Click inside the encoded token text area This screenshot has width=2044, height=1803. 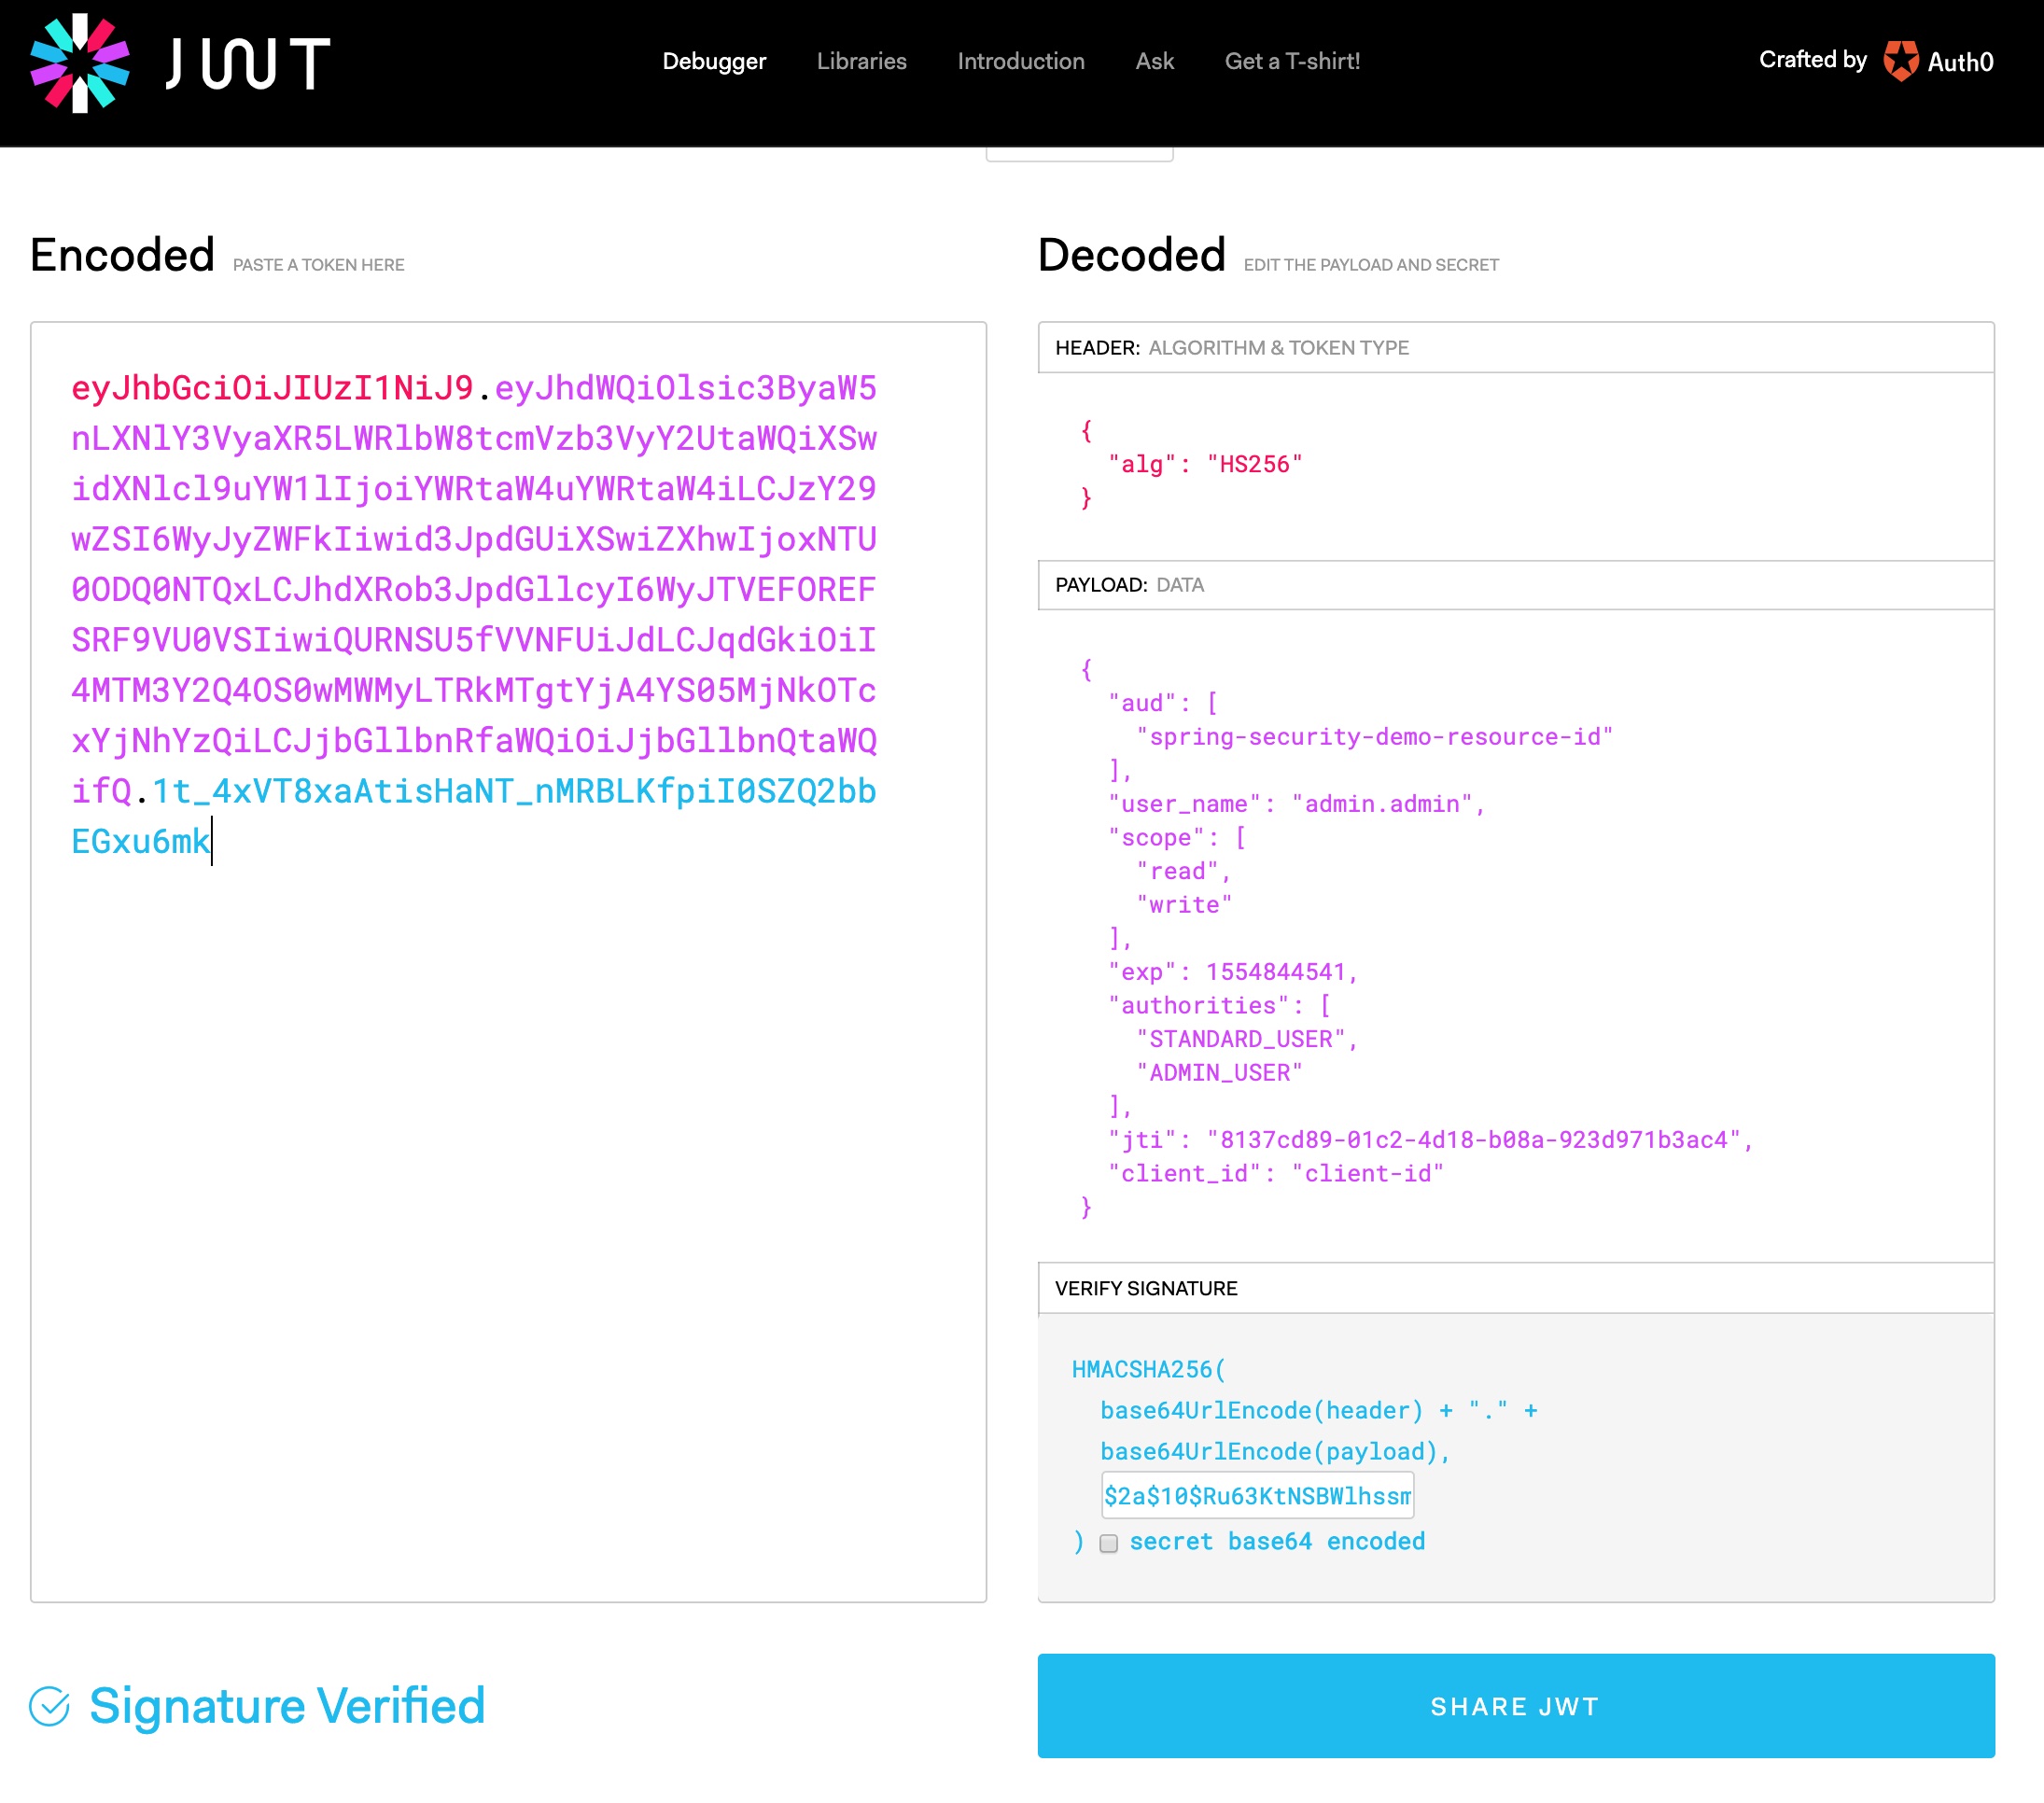(x=508, y=1200)
